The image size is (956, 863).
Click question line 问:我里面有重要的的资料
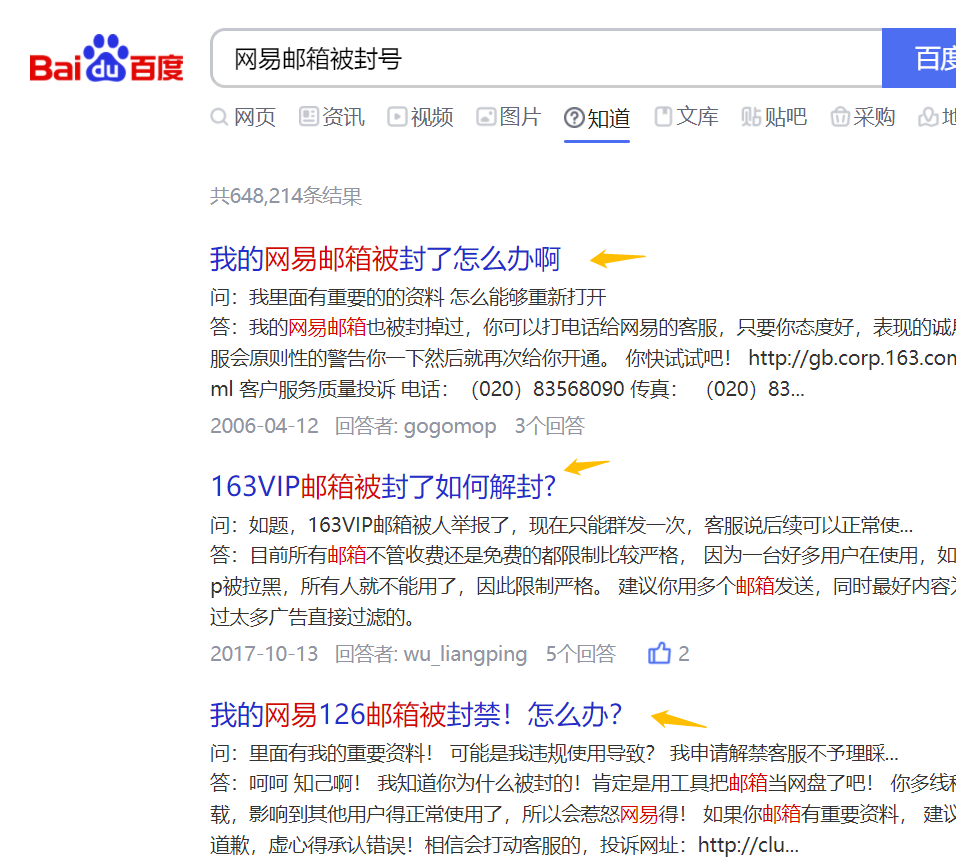(408, 297)
